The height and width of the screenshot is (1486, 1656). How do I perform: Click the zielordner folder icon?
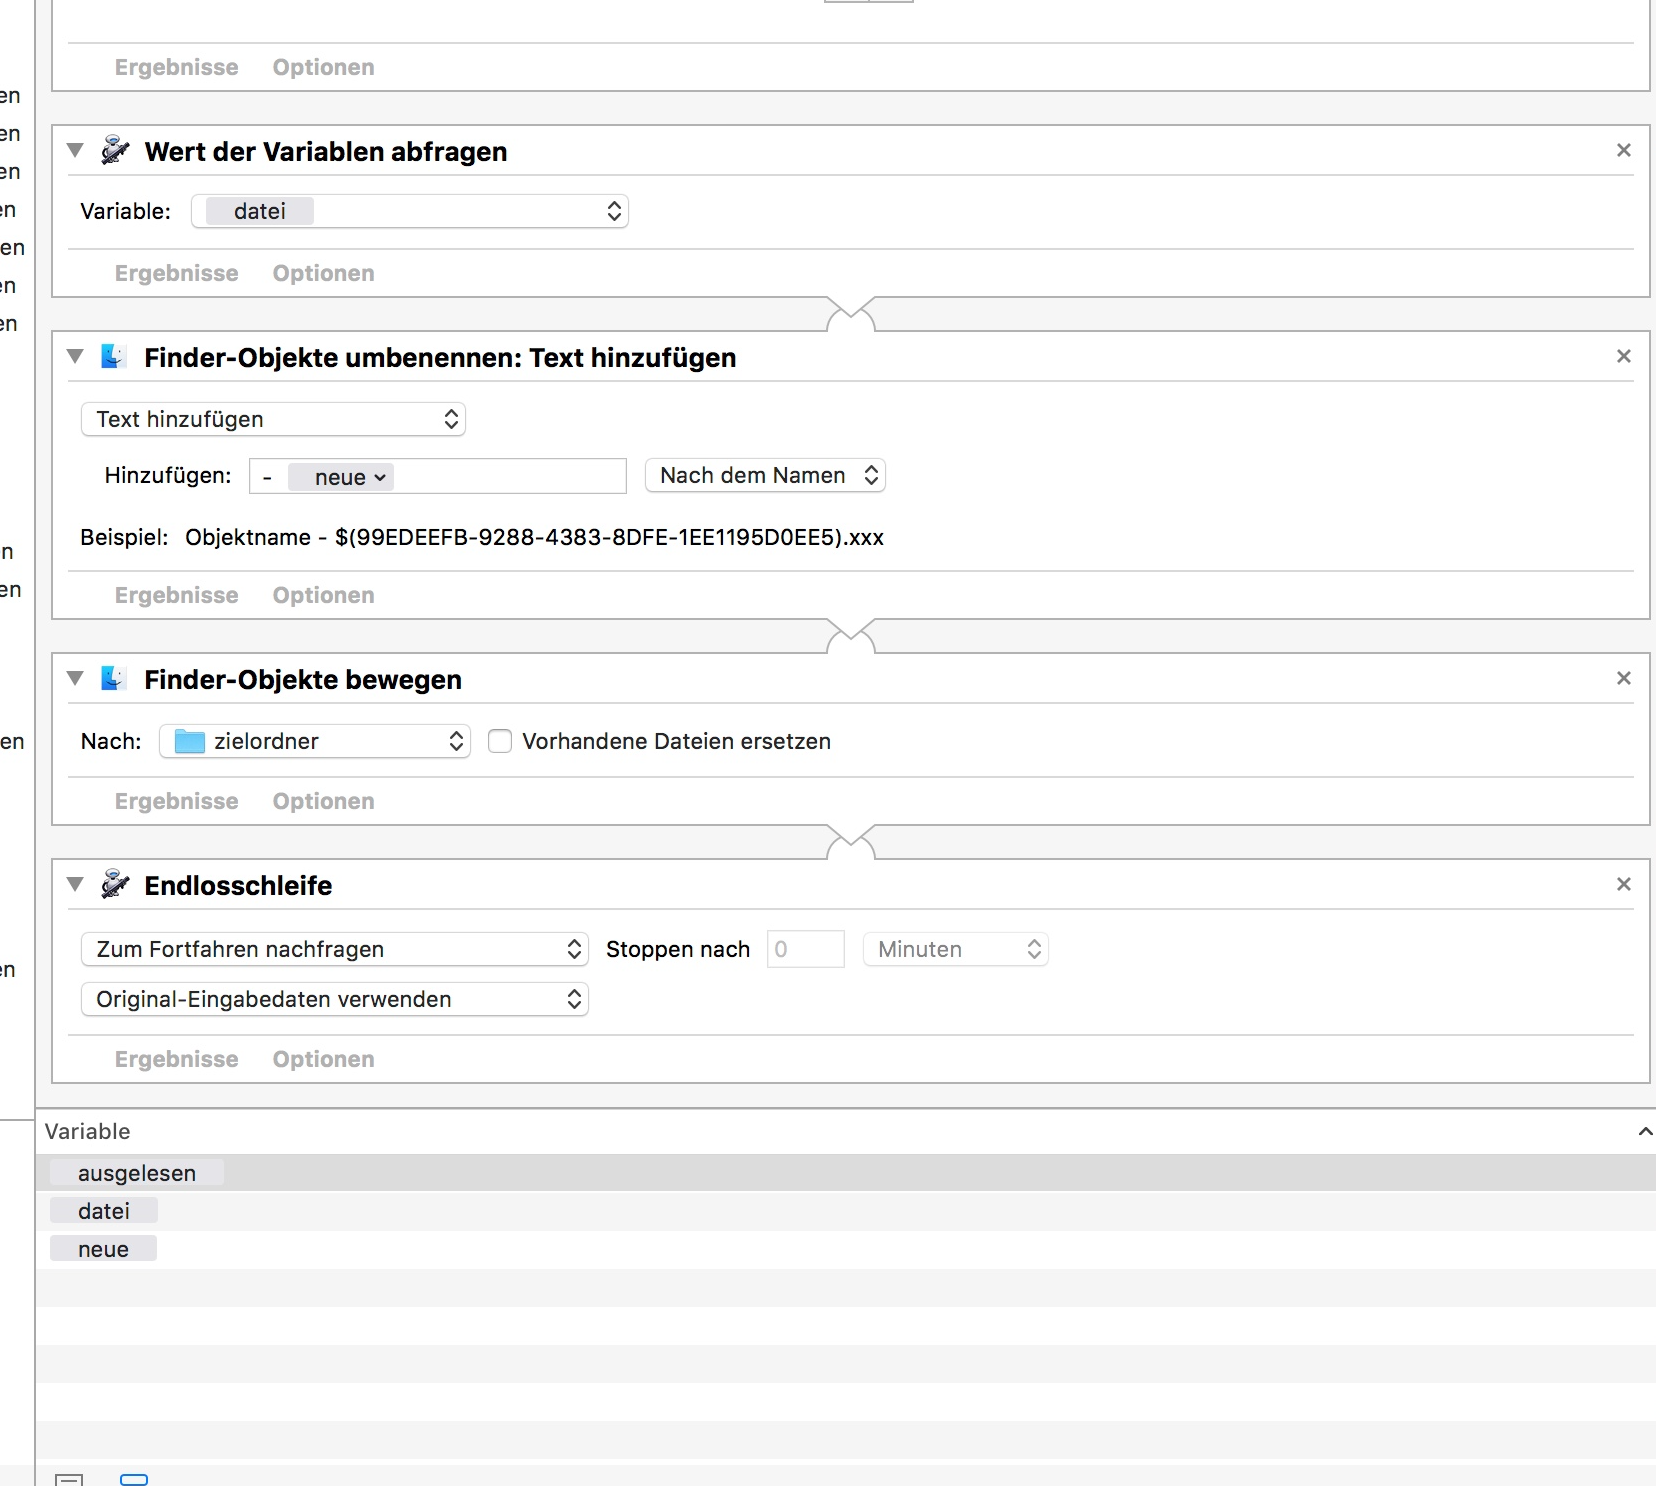(189, 741)
